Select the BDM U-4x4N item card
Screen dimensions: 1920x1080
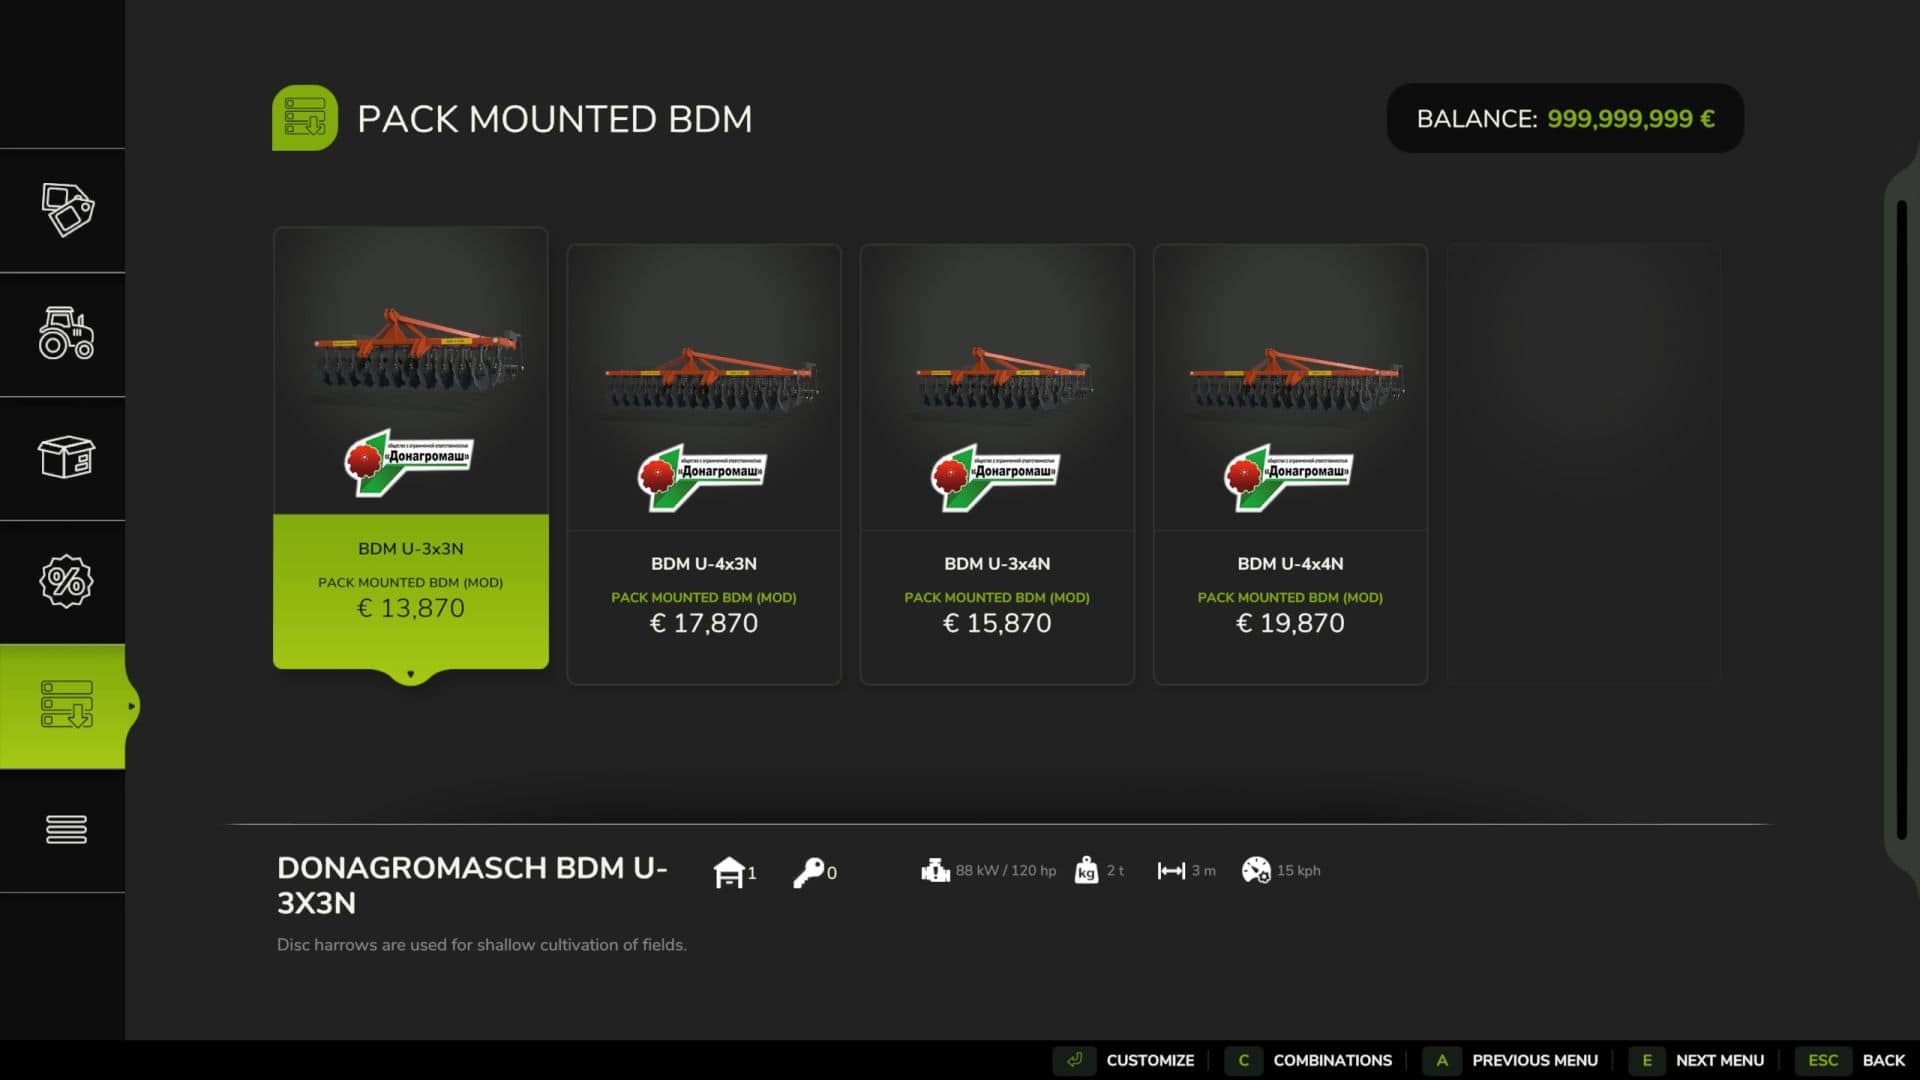tap(1290, 464)
